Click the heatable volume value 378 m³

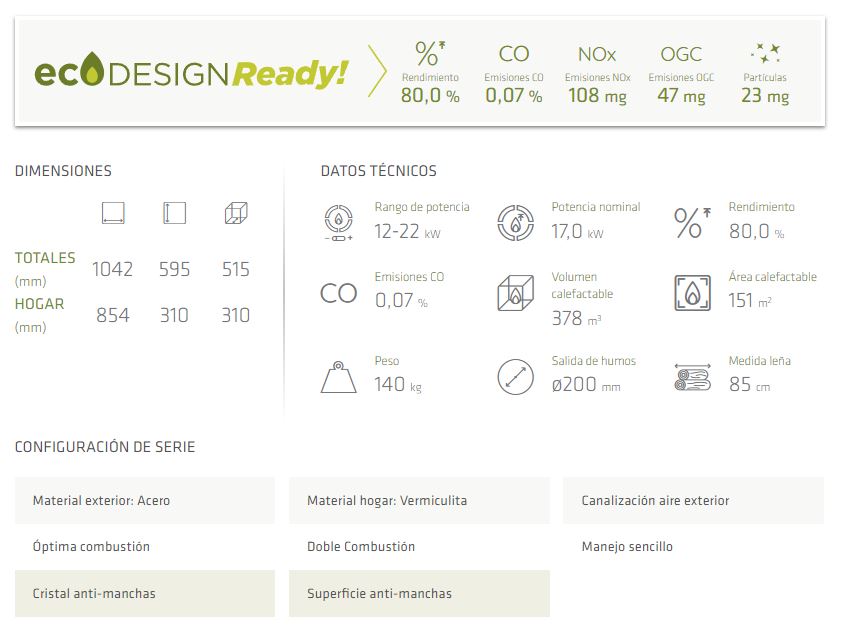click(x=576, y=318)
